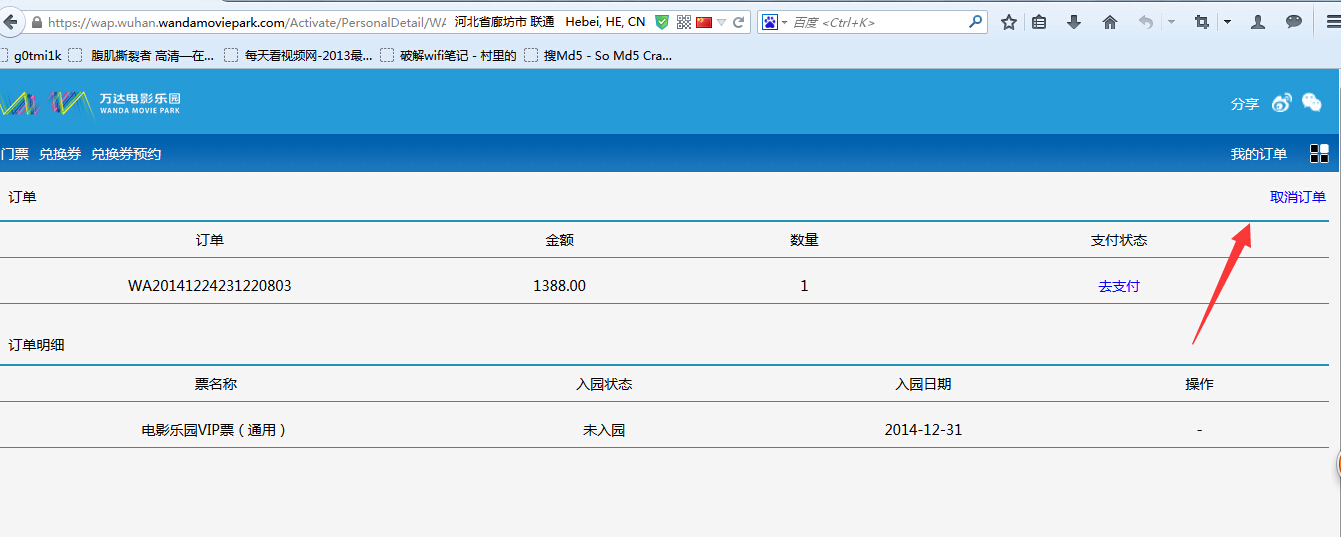Click the amount 1388.00 cell

point(559,286)
